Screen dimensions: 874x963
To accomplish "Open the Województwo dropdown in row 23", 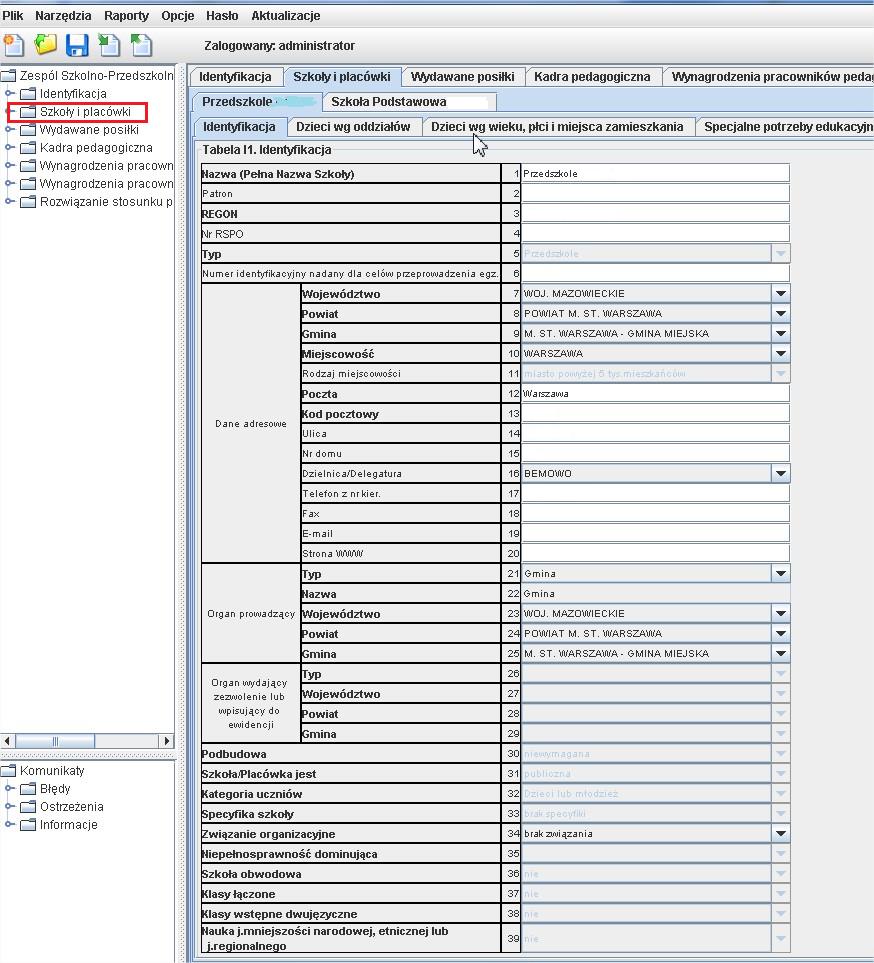I will (781, 614).
